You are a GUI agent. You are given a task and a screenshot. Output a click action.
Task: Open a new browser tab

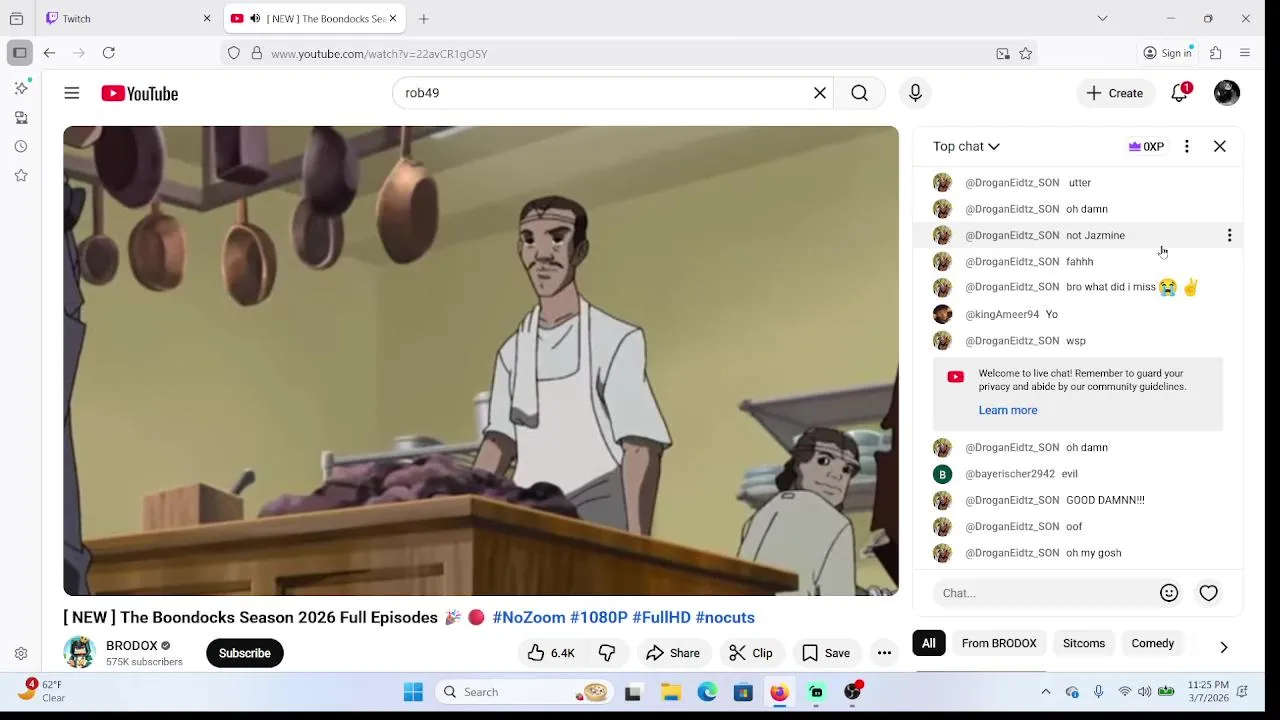[424, 18]
